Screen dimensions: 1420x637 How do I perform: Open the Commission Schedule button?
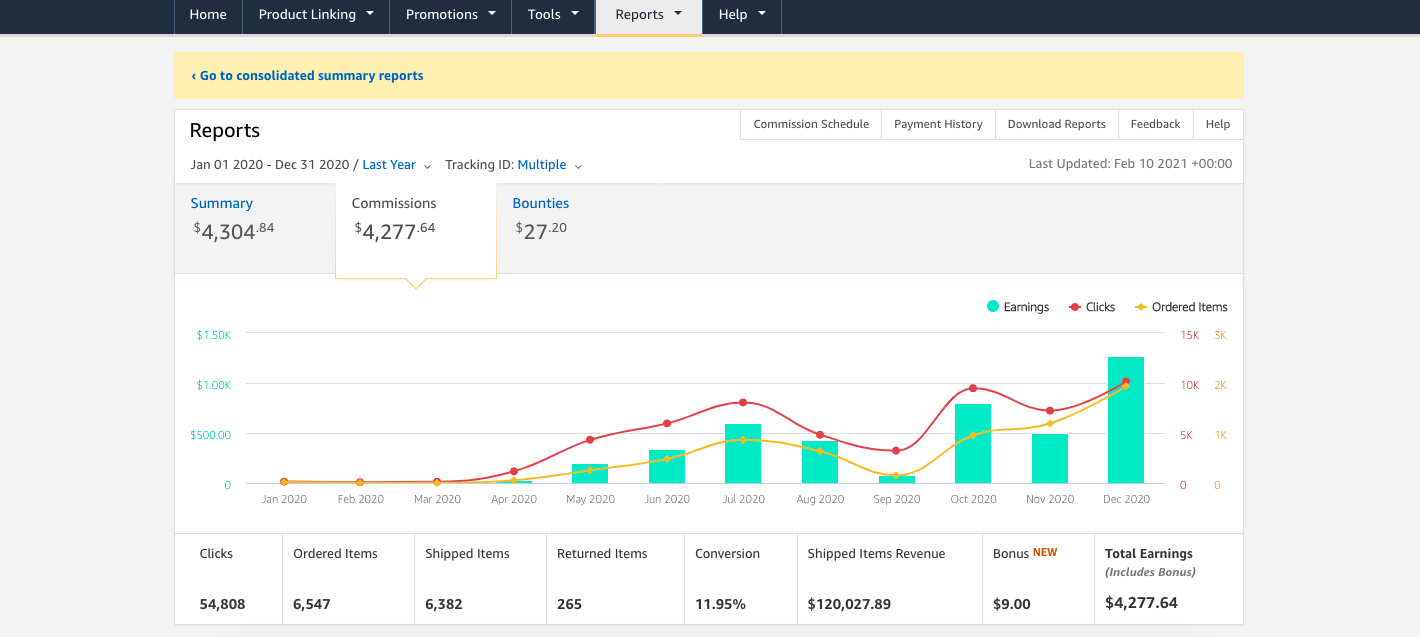[x=811, y=124]
